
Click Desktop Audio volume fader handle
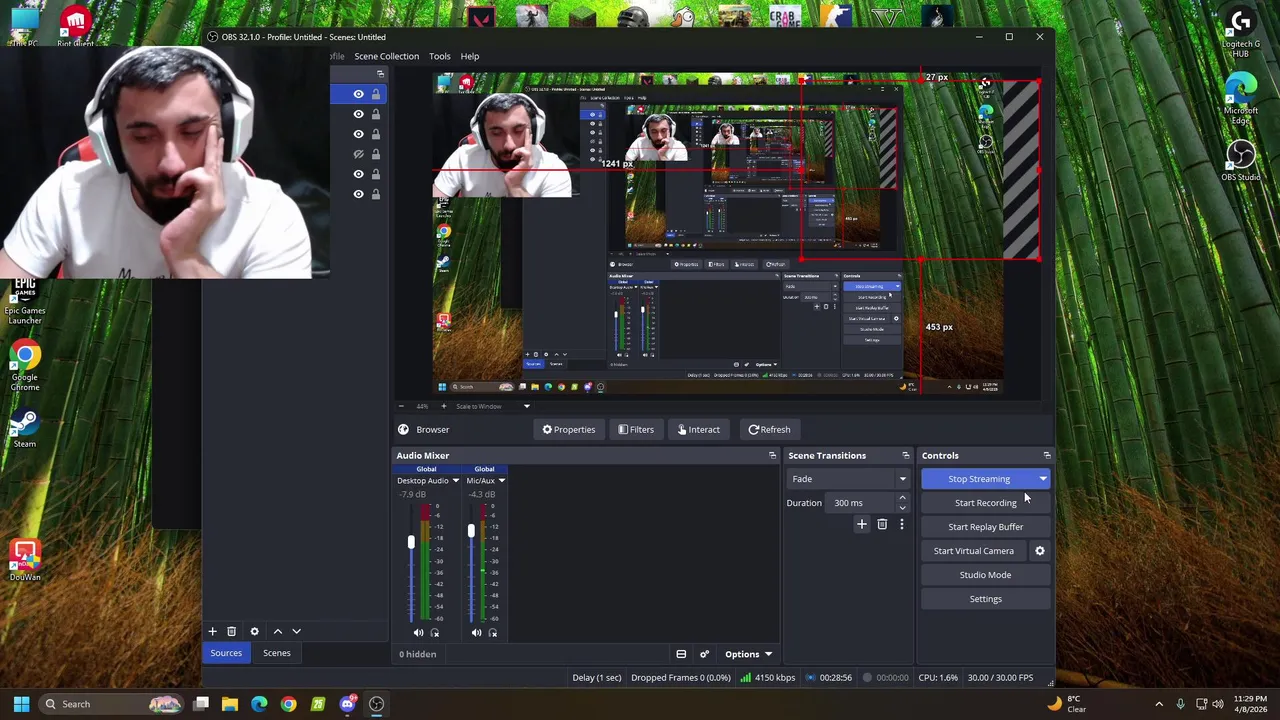tap(410, 542)
